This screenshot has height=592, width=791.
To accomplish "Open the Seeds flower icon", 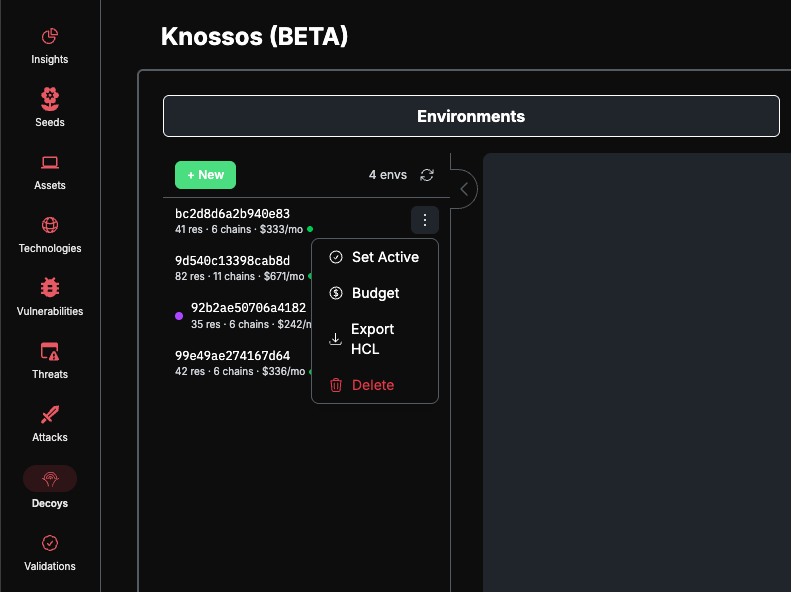I will click(x=49, y=99).
